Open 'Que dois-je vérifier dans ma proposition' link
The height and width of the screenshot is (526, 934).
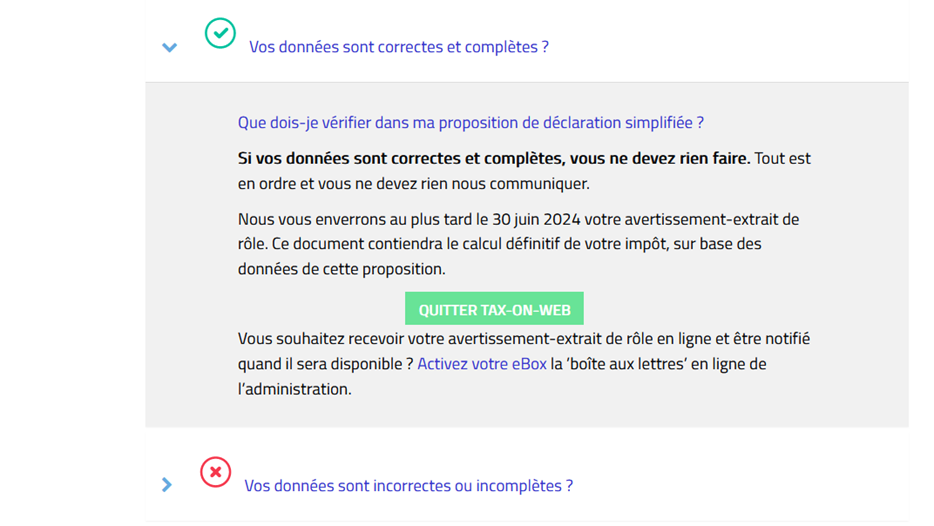pyautogui.click(x=471, y=123)
